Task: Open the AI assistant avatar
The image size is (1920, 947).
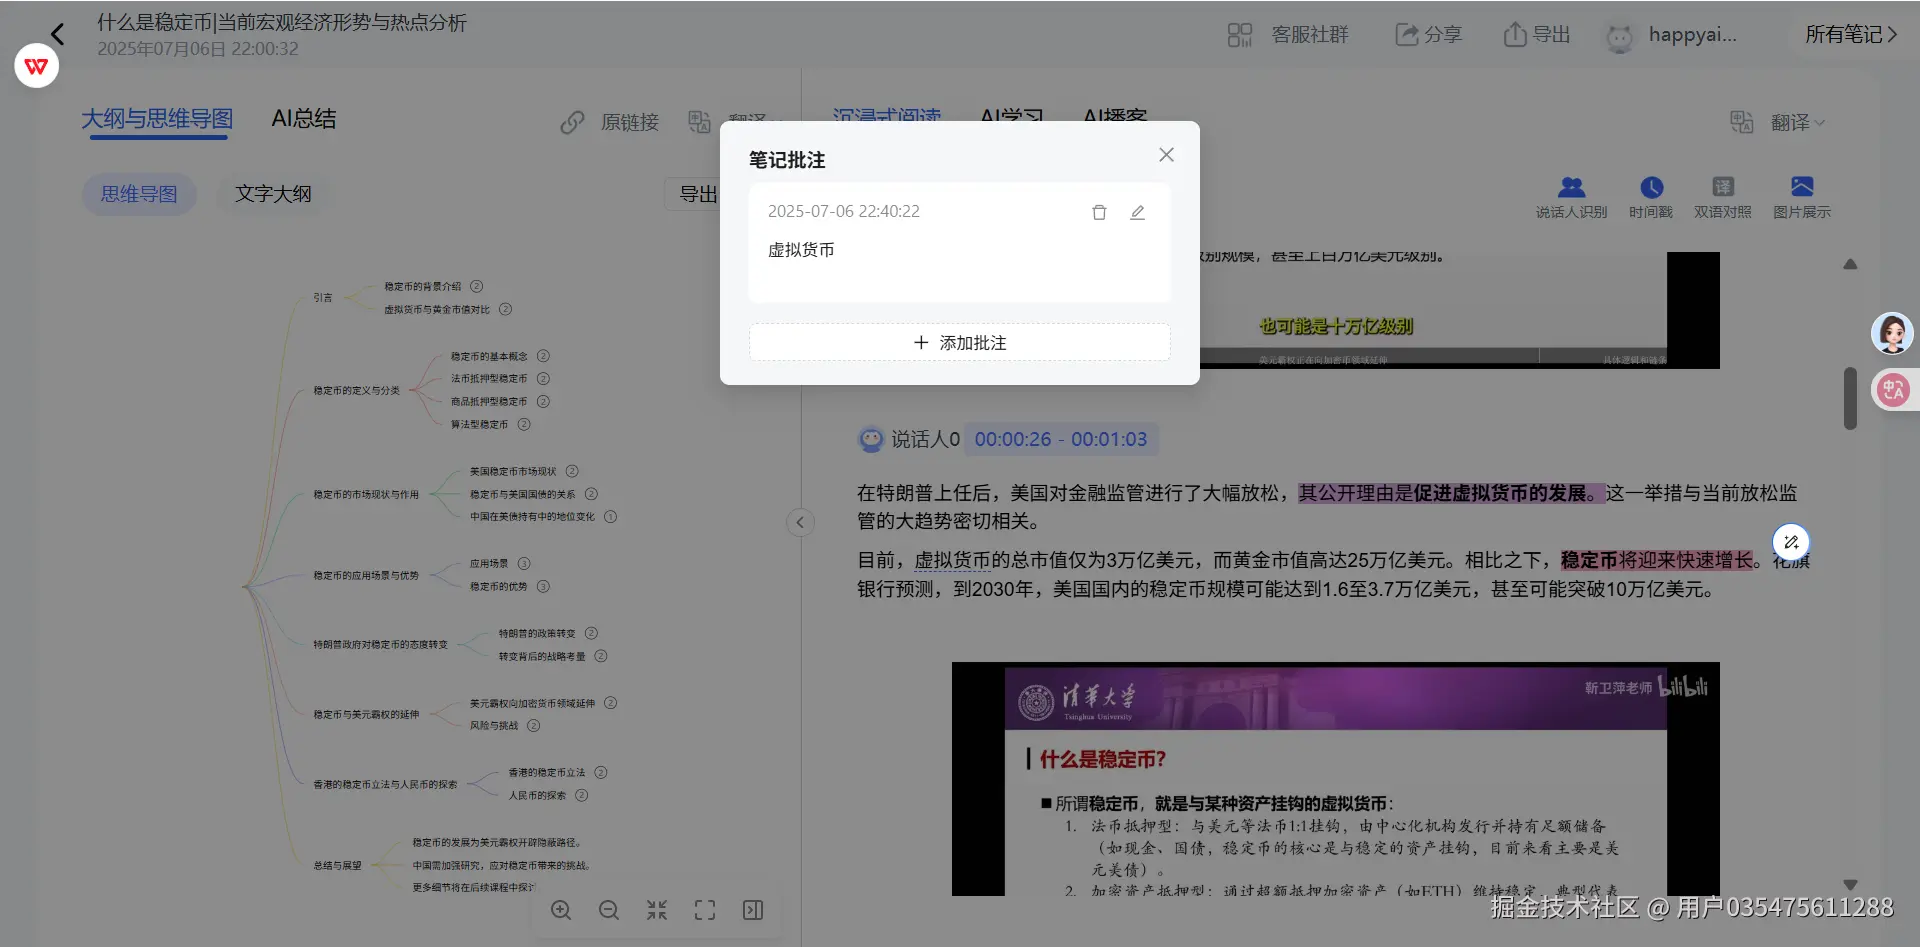Action: [x=1892, y=333]
